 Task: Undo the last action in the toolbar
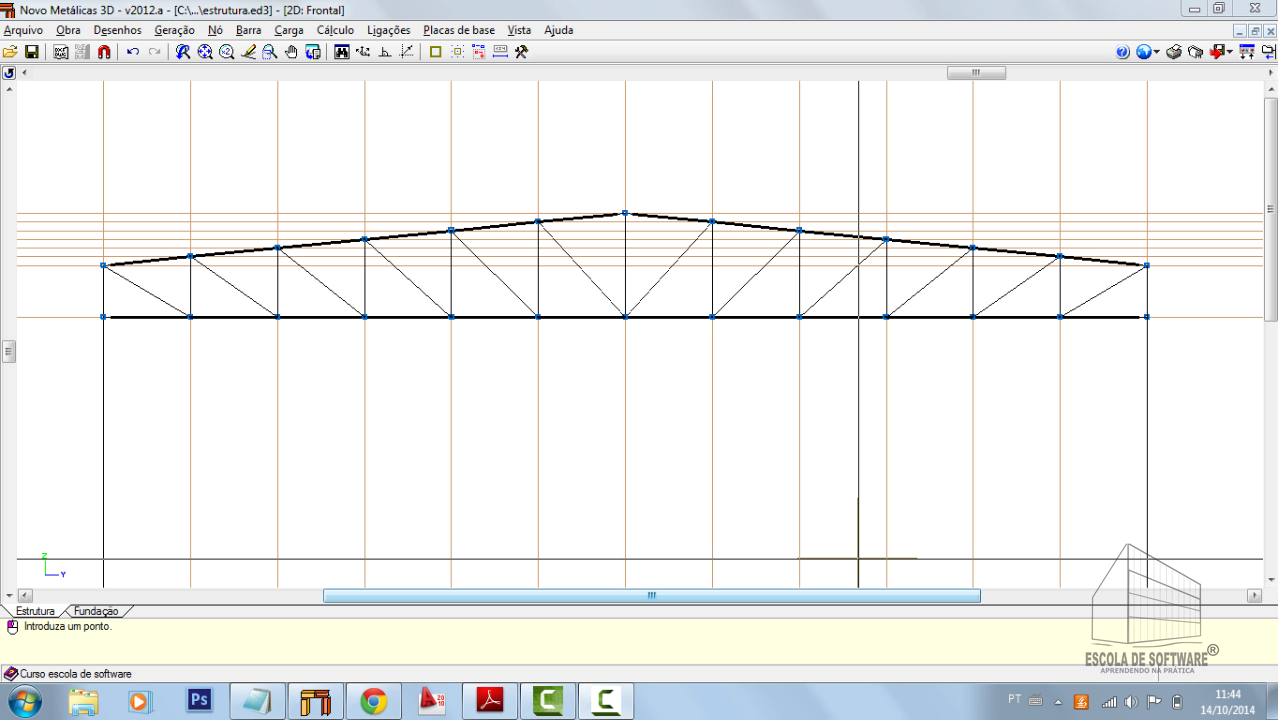click(133, 52)
